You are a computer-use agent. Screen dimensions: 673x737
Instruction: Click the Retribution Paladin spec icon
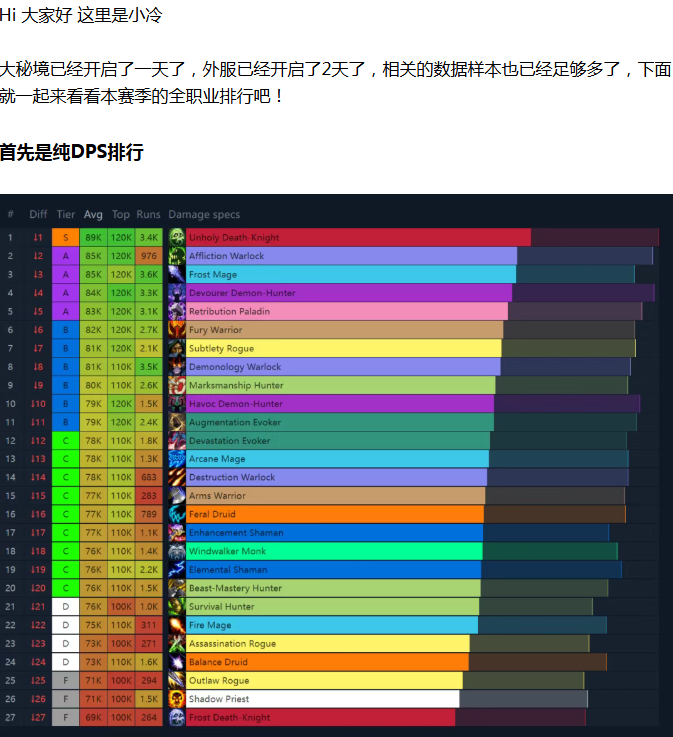click(177, 311)
